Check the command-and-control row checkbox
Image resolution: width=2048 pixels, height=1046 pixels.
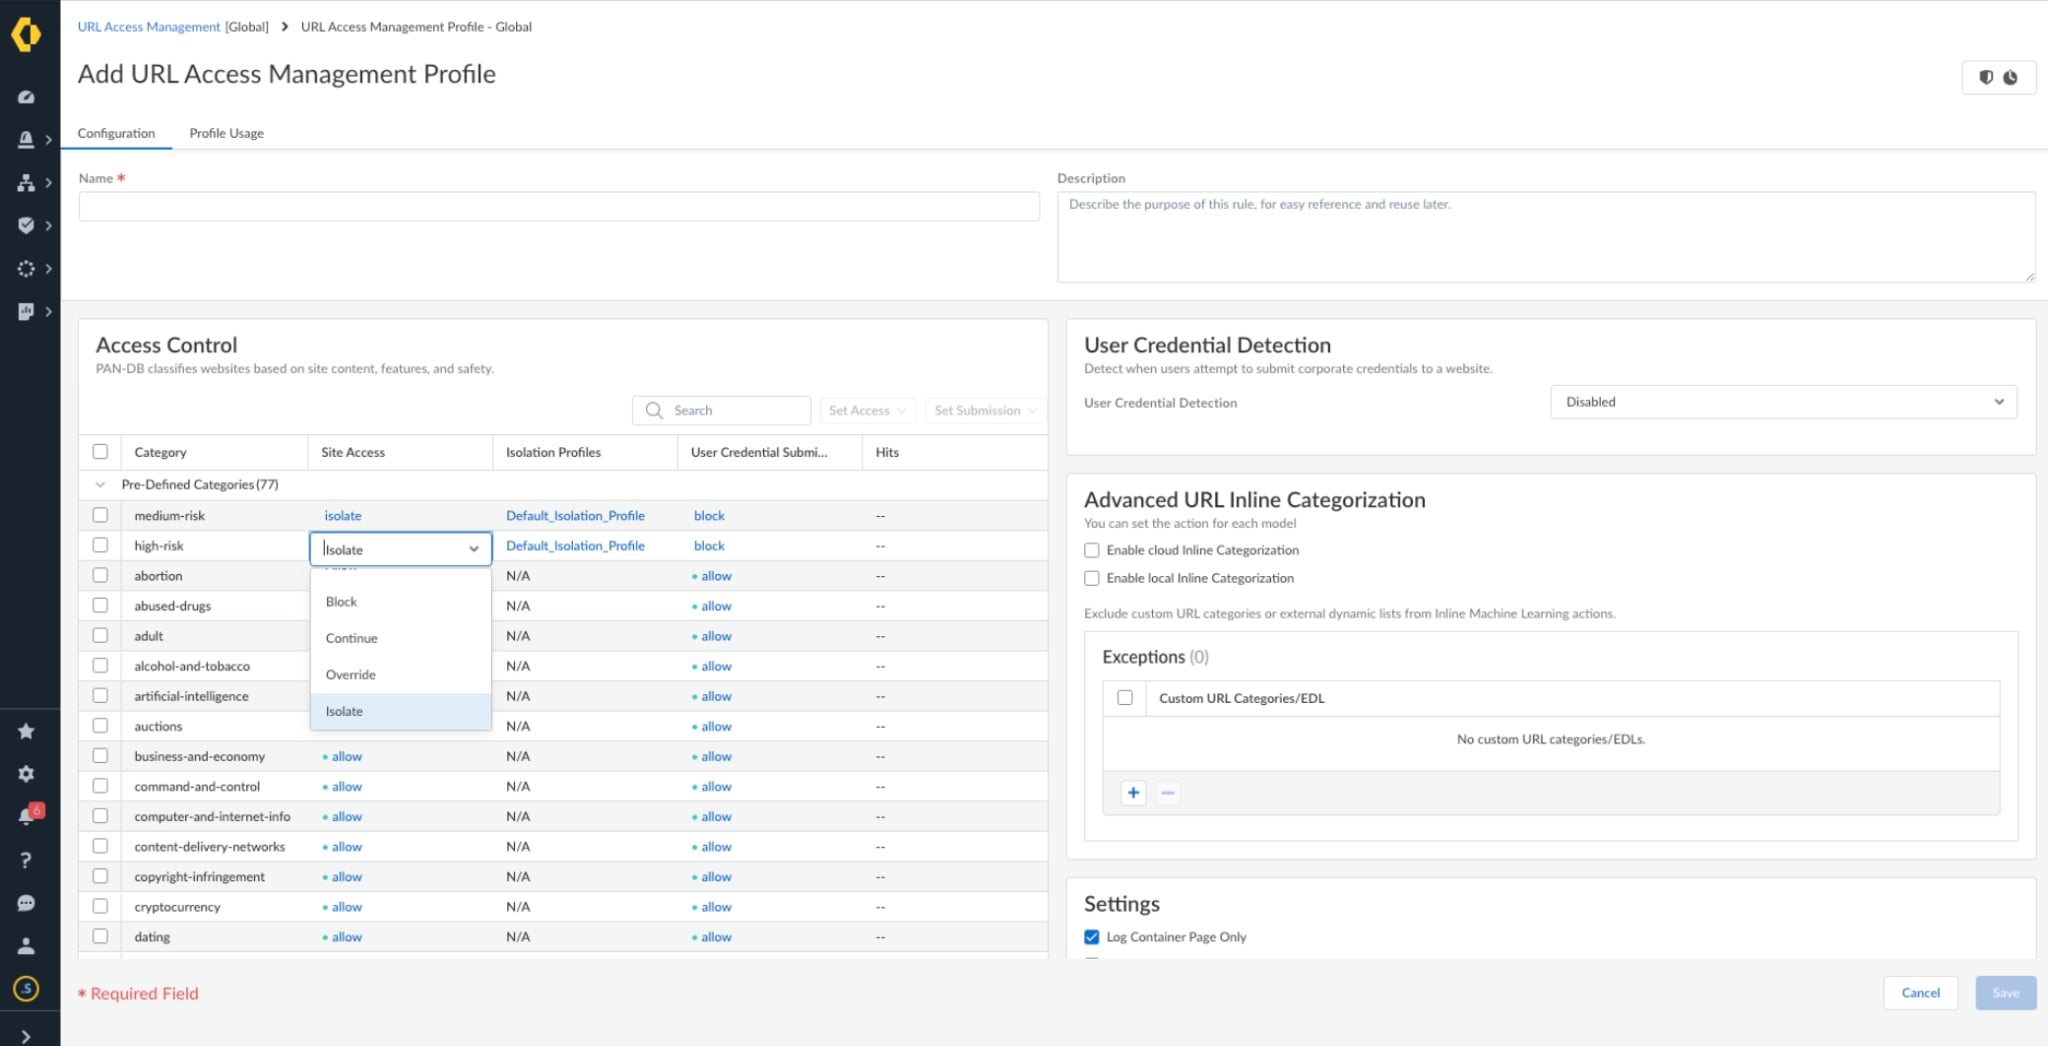pyautogui.click(x=100, y=786)
